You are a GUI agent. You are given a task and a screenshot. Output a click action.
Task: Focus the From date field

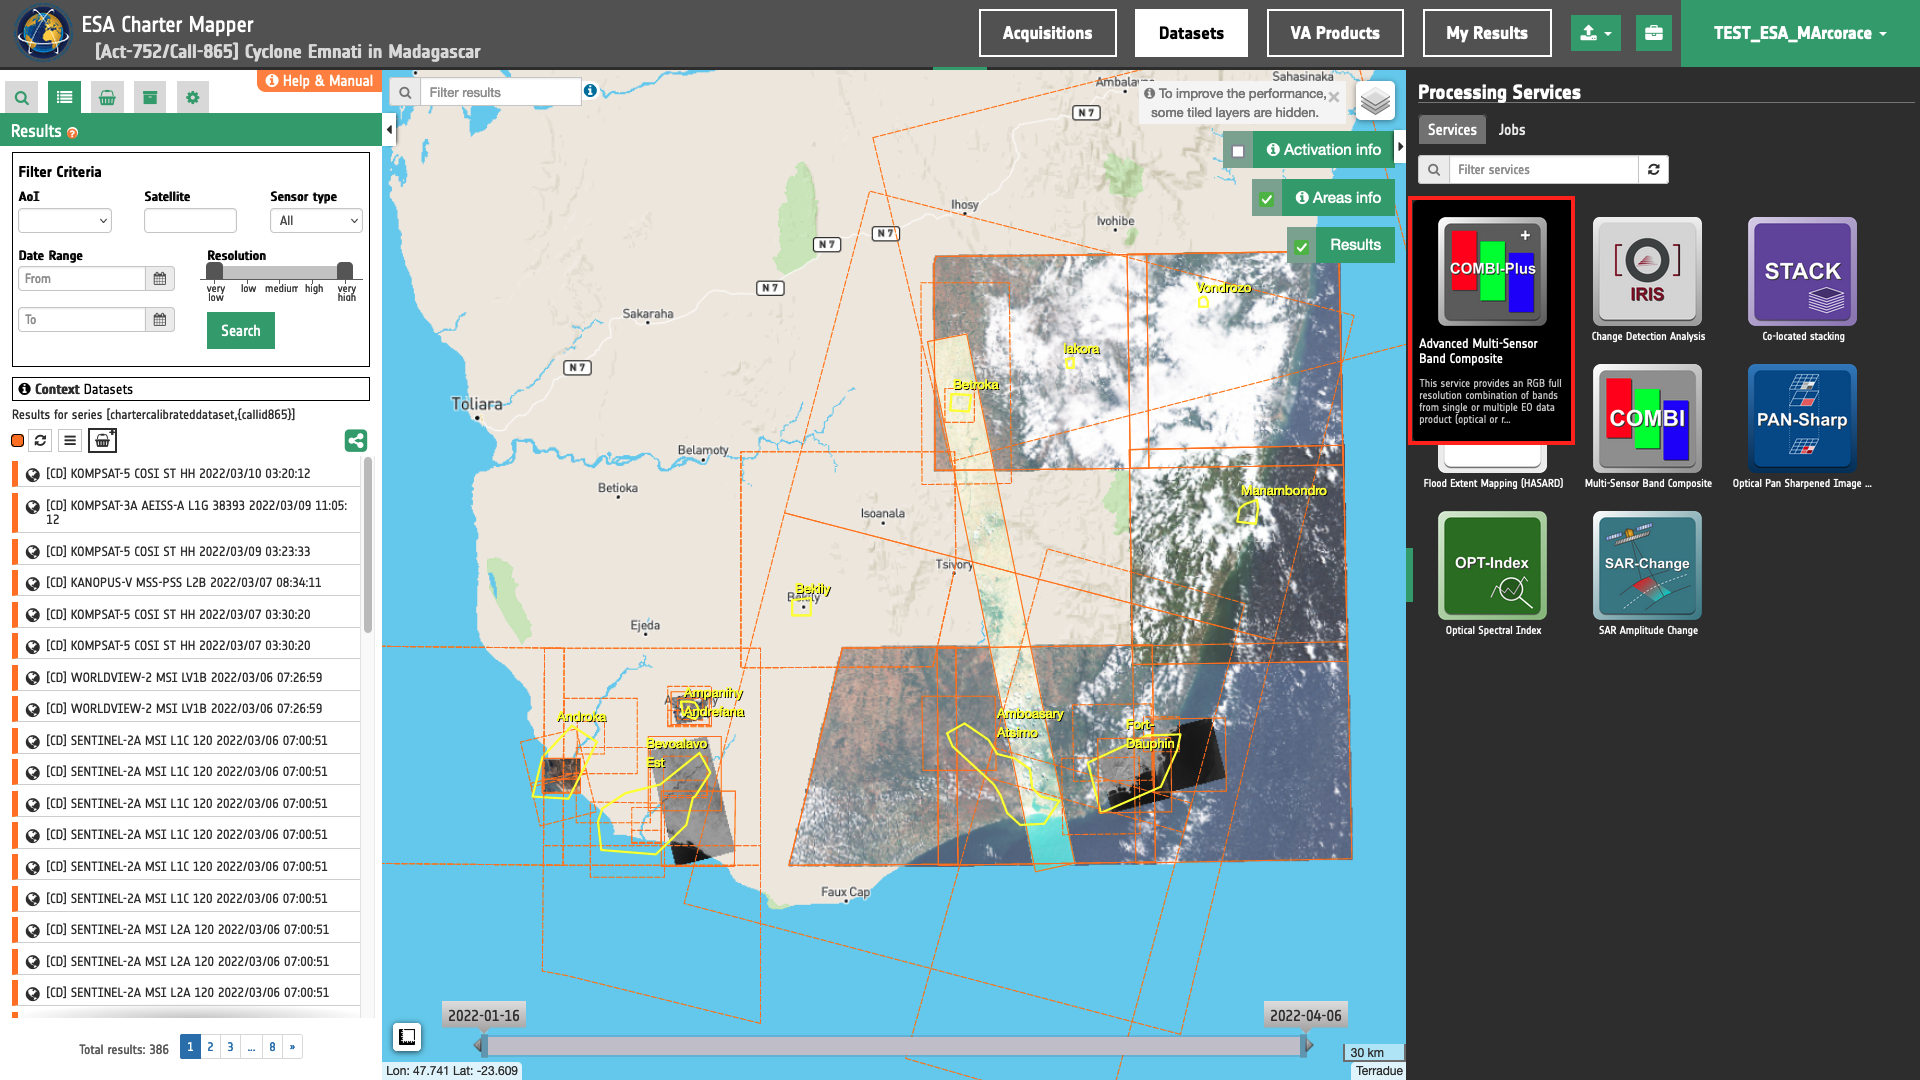82,279
